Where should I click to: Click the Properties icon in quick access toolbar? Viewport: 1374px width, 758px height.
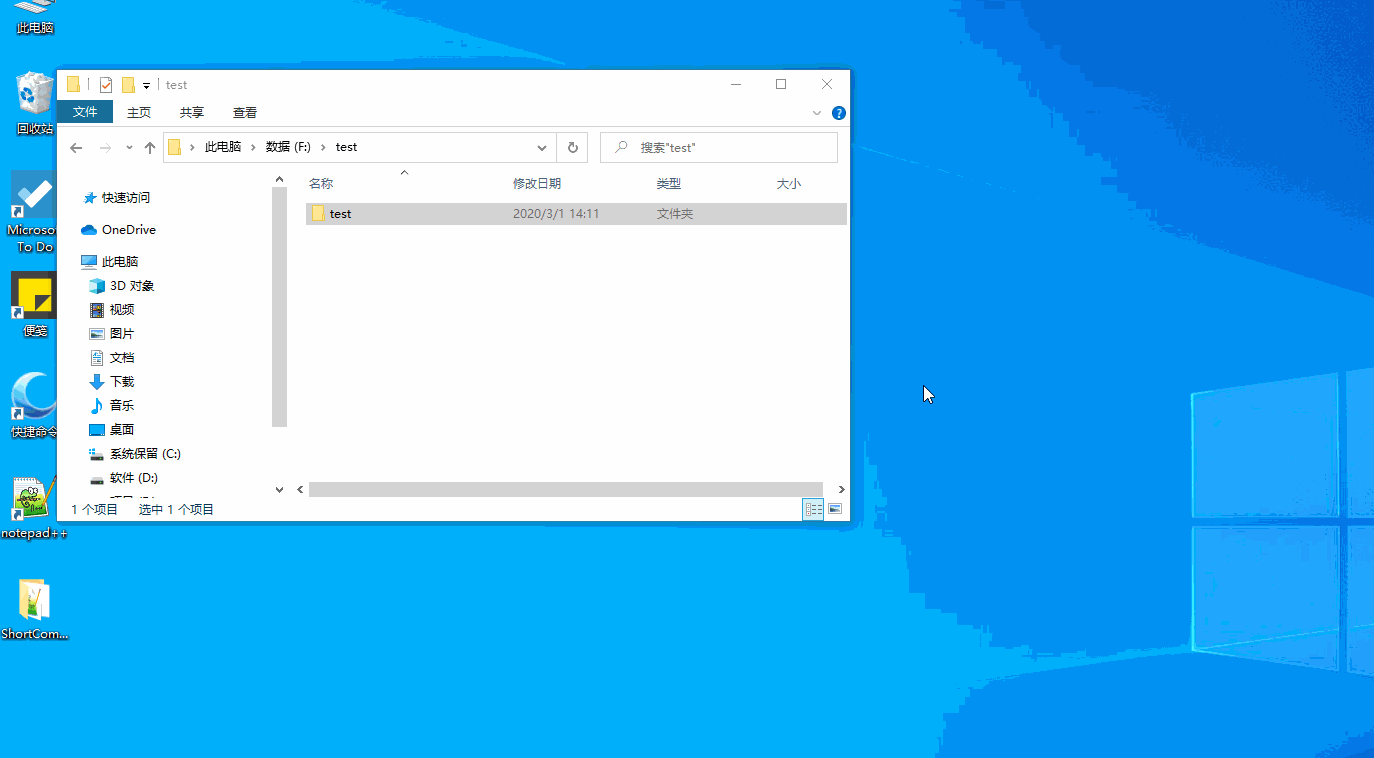pos(106,85)
